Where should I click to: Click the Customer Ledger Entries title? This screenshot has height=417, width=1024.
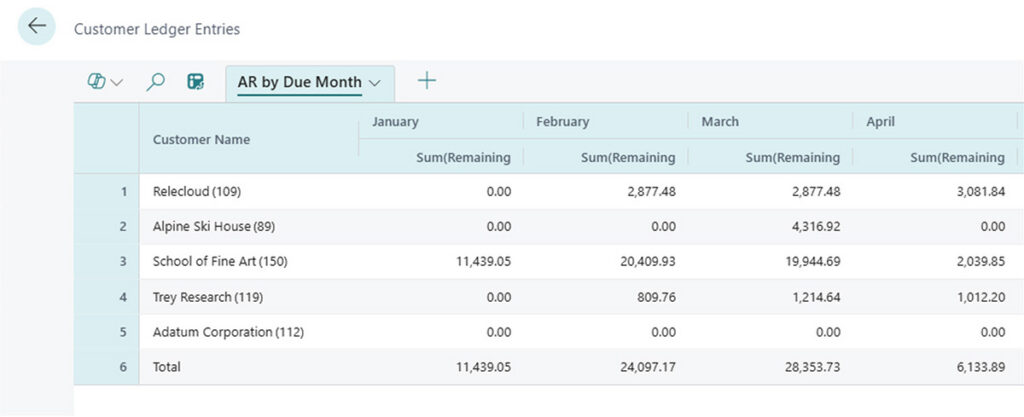click(x=157, y=29)
